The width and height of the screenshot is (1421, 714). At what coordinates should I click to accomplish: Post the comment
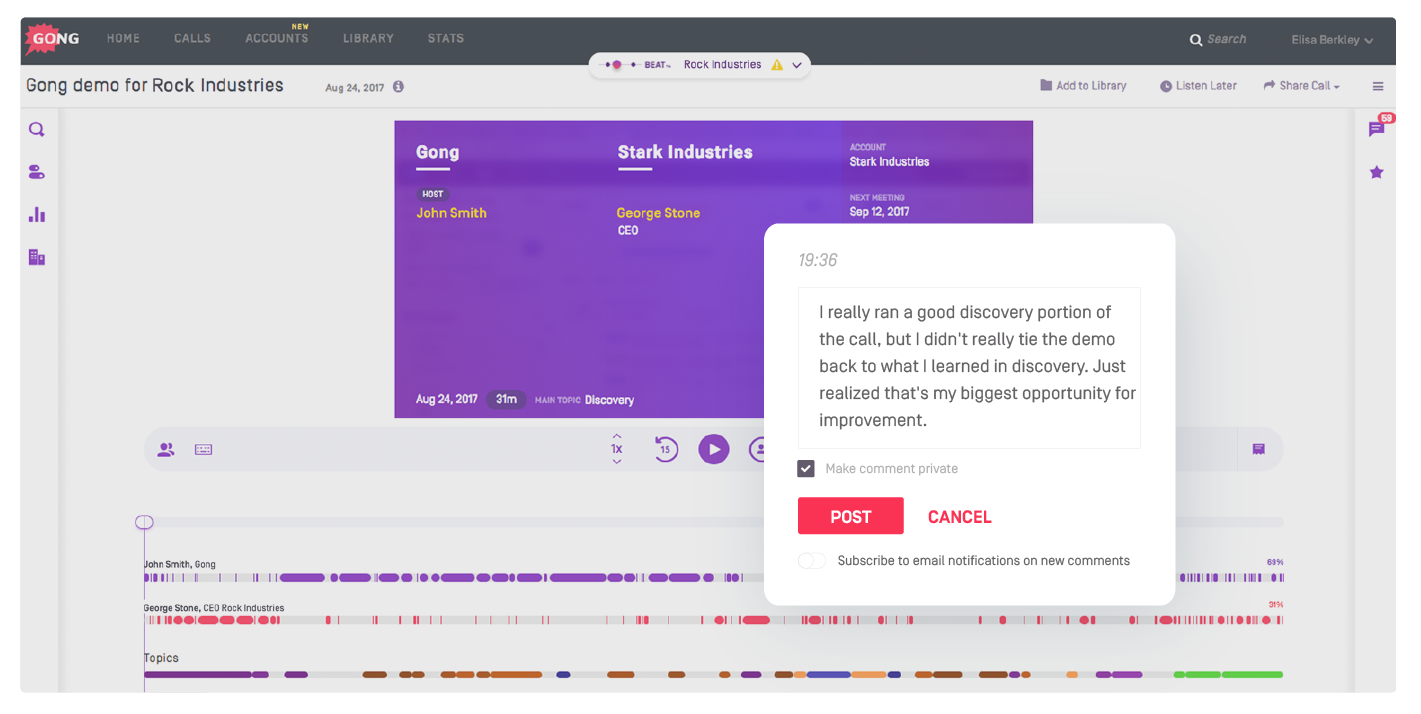pyautogui.click(x=850, y=516)
